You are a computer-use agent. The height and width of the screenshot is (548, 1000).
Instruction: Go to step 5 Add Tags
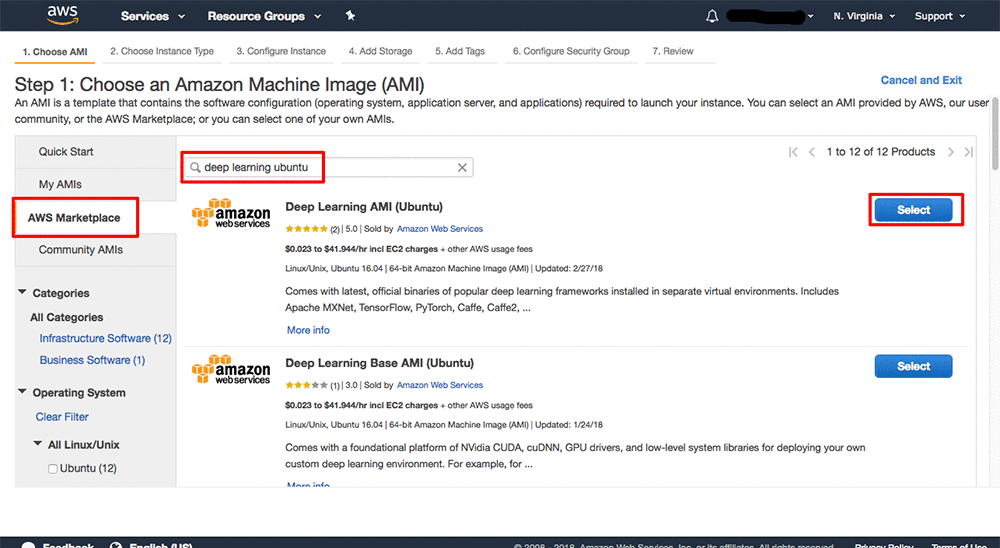pyautogui.click(x=460, y=51)
